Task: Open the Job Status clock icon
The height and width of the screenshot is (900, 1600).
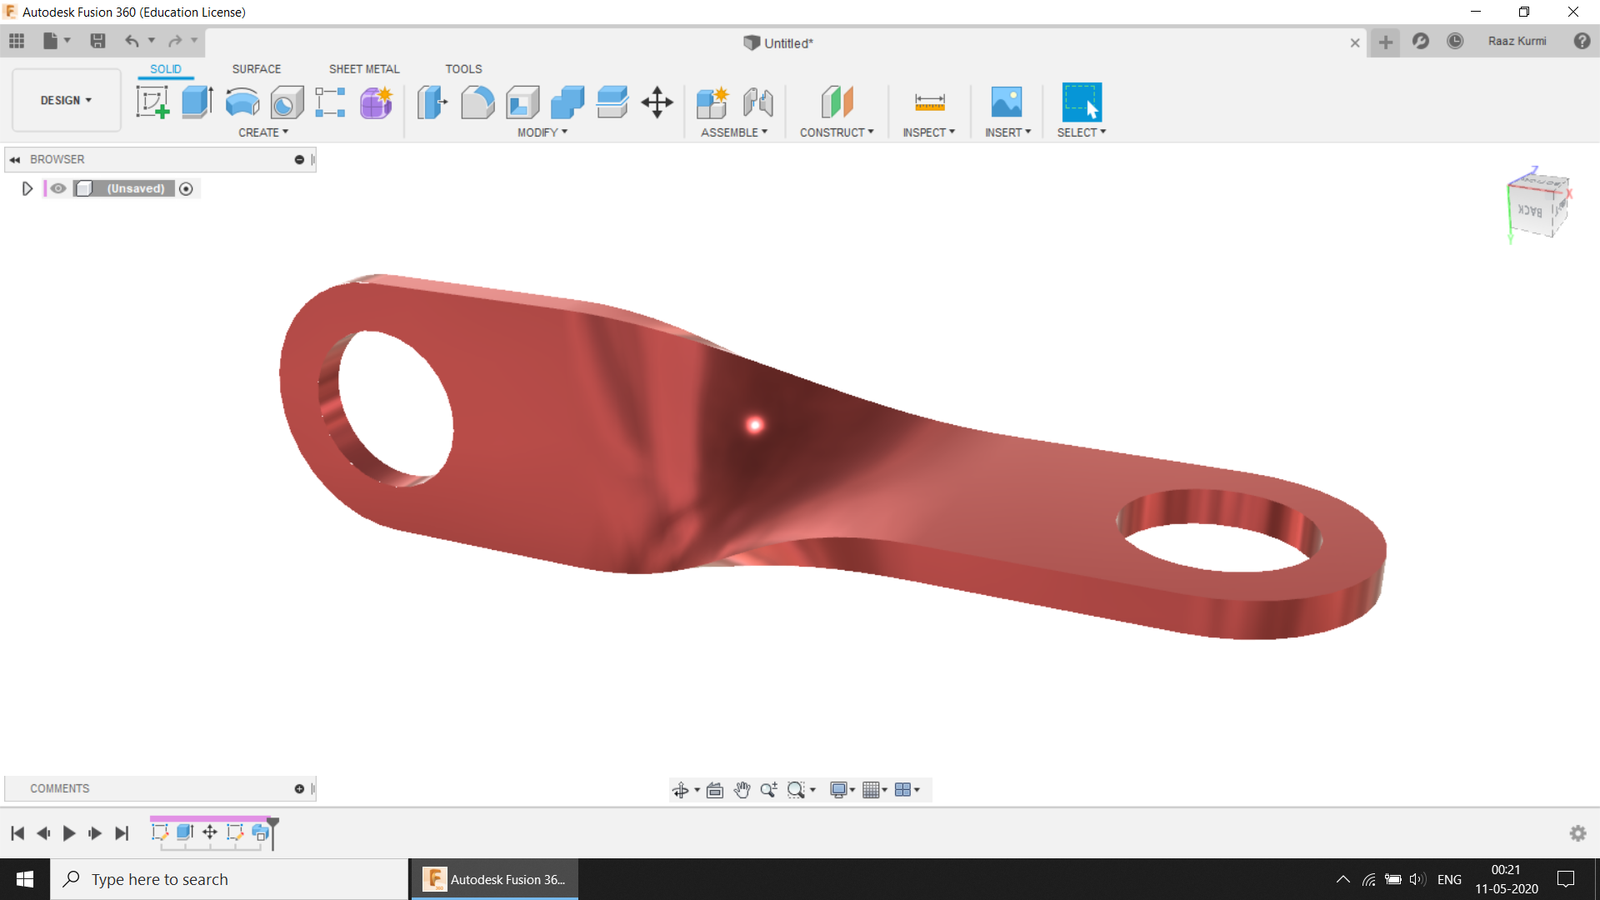Action: [x=1455, y=41]
